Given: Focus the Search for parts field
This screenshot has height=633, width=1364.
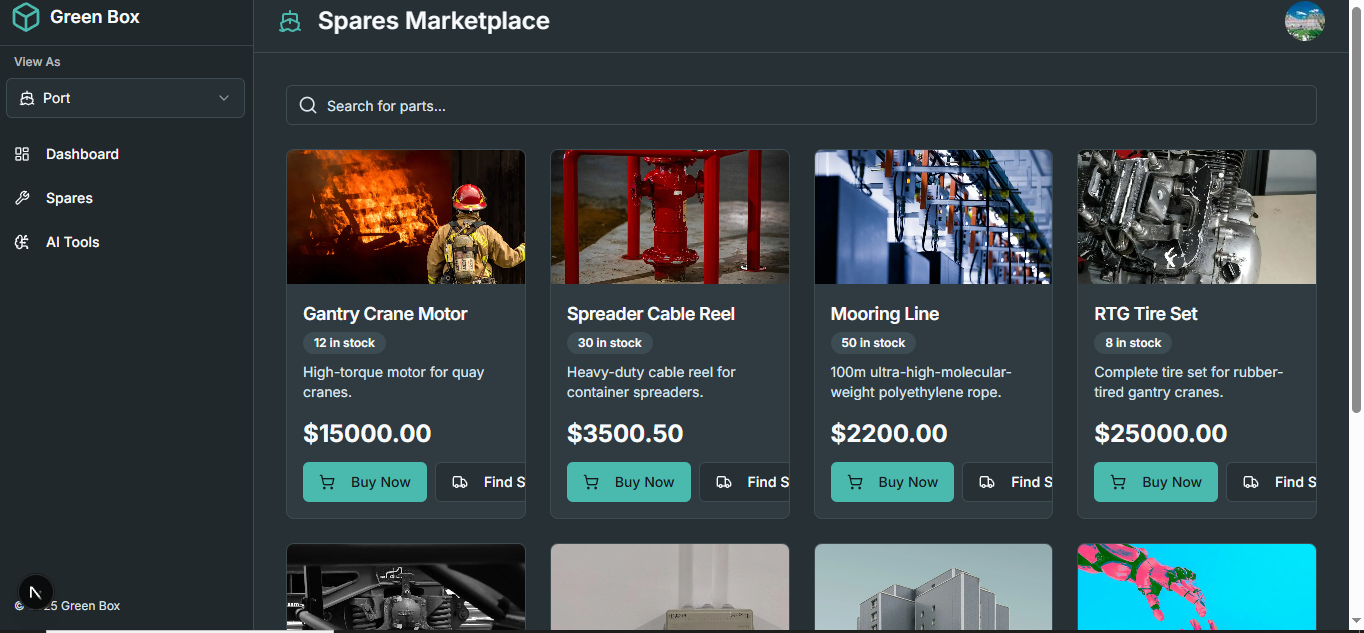Looking at the screenshot, I should (x=801, y=105).
